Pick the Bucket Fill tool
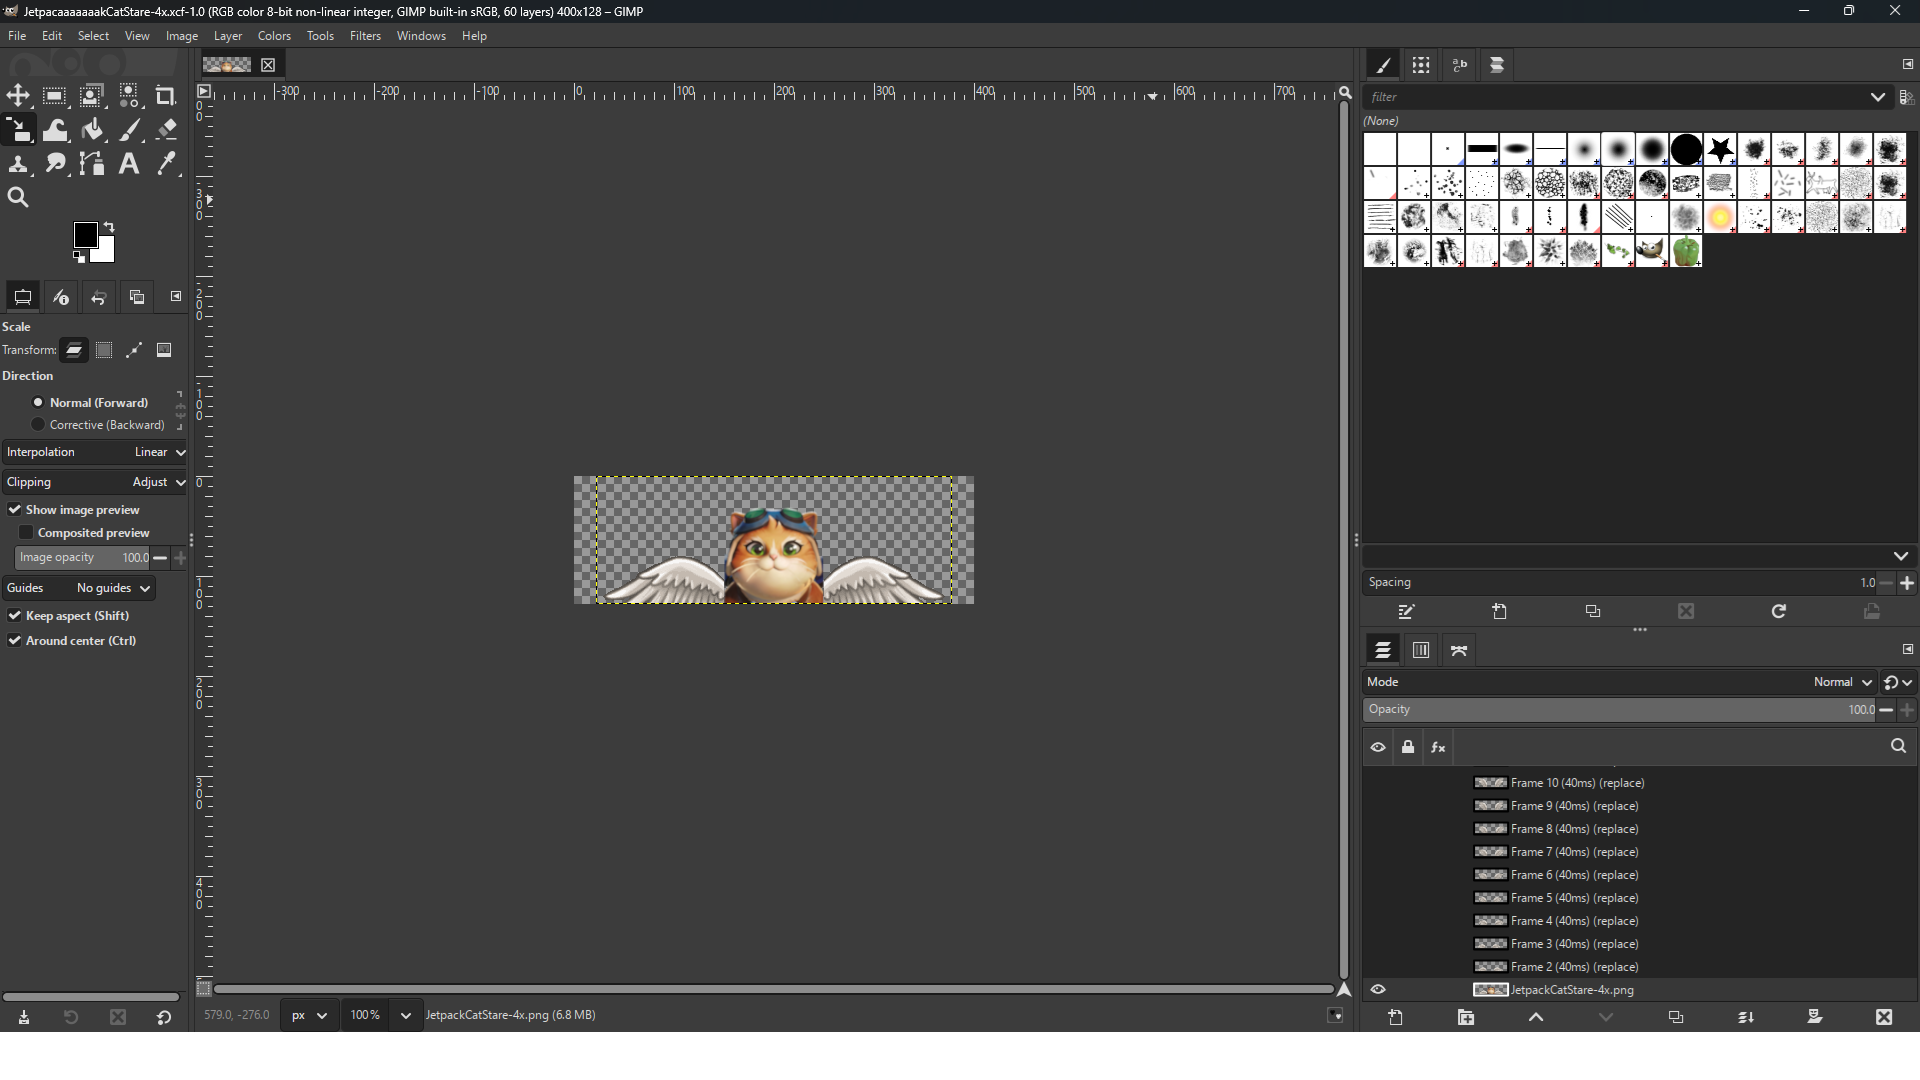The height and width of the screenshot is (1080, 1920). click(x=93, y=130)
